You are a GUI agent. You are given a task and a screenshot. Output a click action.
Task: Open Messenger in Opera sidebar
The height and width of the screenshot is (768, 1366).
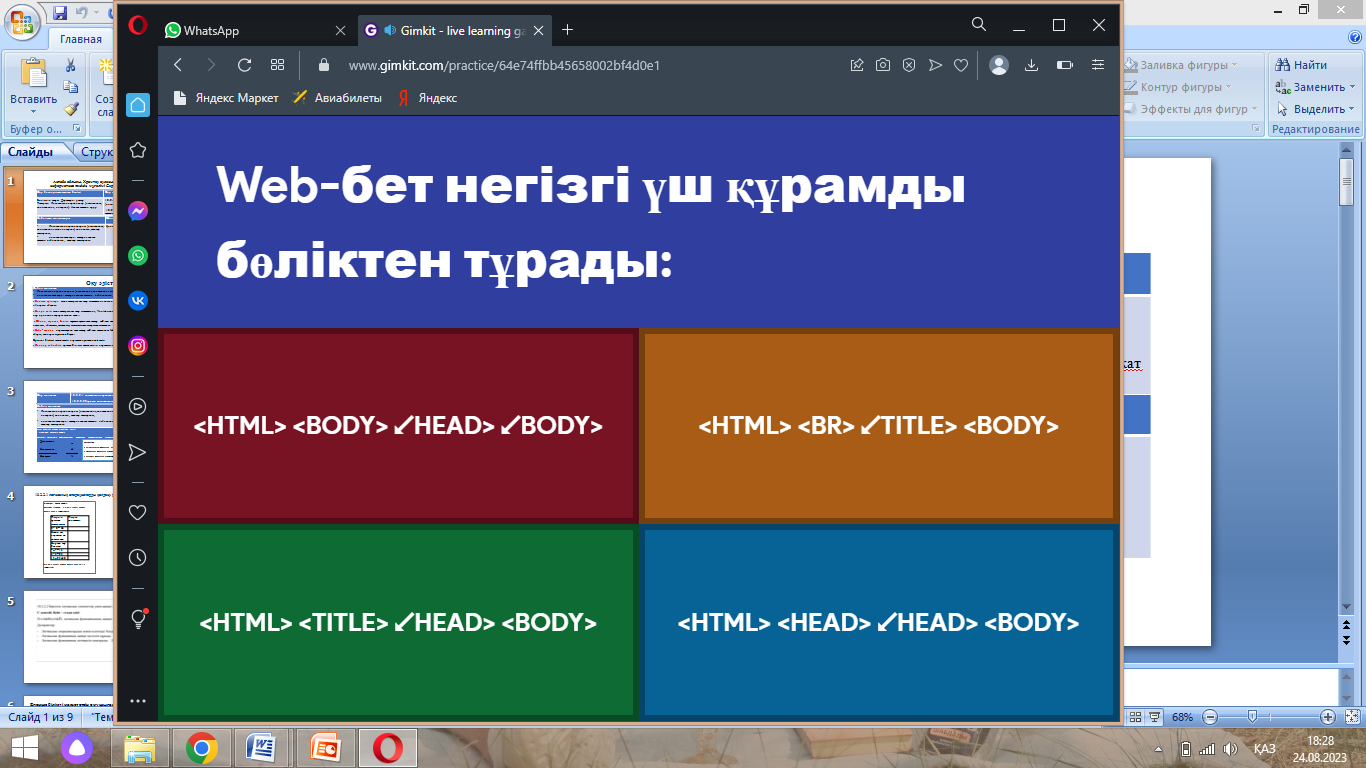[138, 211]
